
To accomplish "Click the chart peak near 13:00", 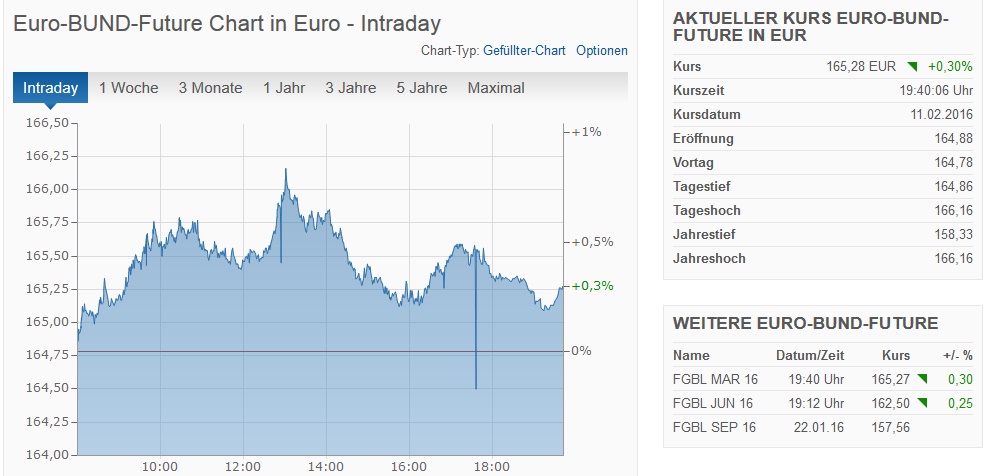I will point(285,171).
